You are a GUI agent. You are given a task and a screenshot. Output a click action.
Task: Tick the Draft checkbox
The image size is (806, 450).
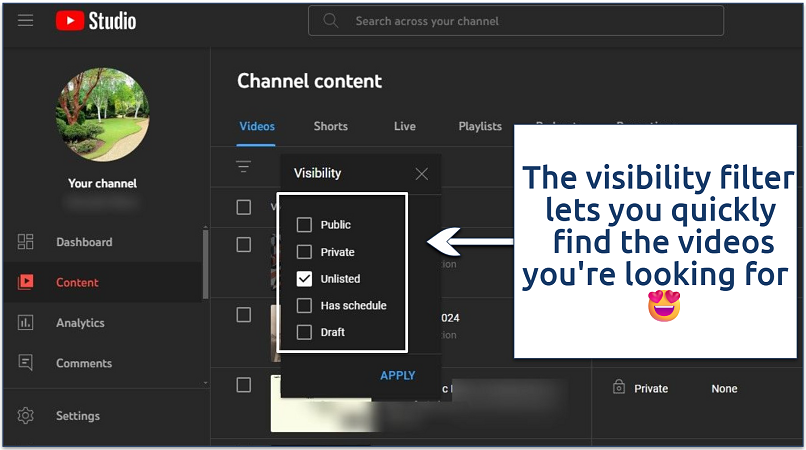point(305,332)
